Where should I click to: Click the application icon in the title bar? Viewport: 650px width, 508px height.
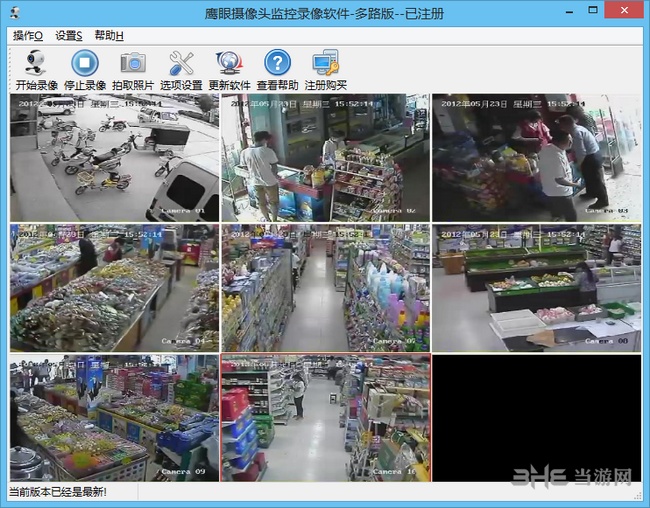click(x=15, y=13)
